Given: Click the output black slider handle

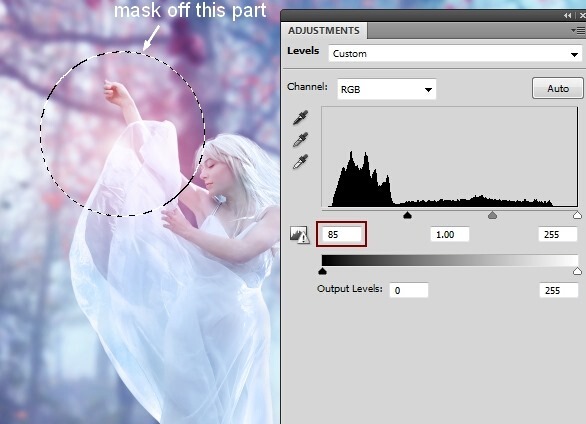Looking at the screenshot, I should pyautogui.click(x=323, y=271).
